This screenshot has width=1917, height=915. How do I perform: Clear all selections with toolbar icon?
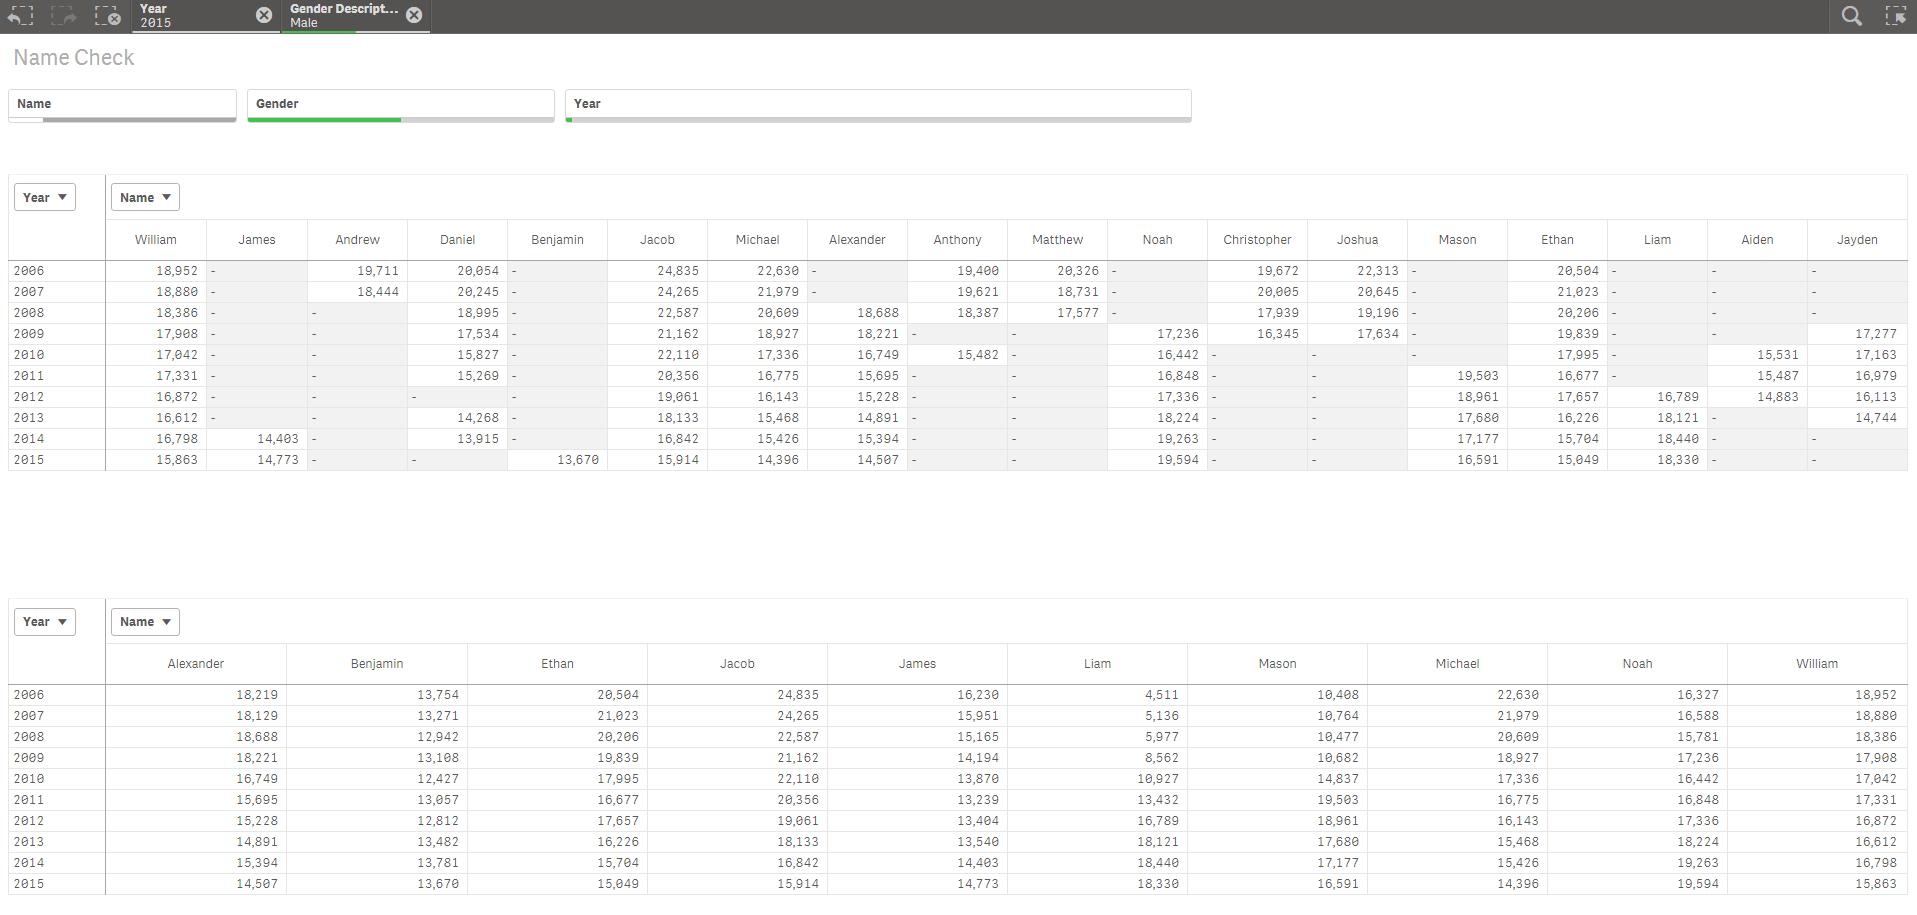107,16
